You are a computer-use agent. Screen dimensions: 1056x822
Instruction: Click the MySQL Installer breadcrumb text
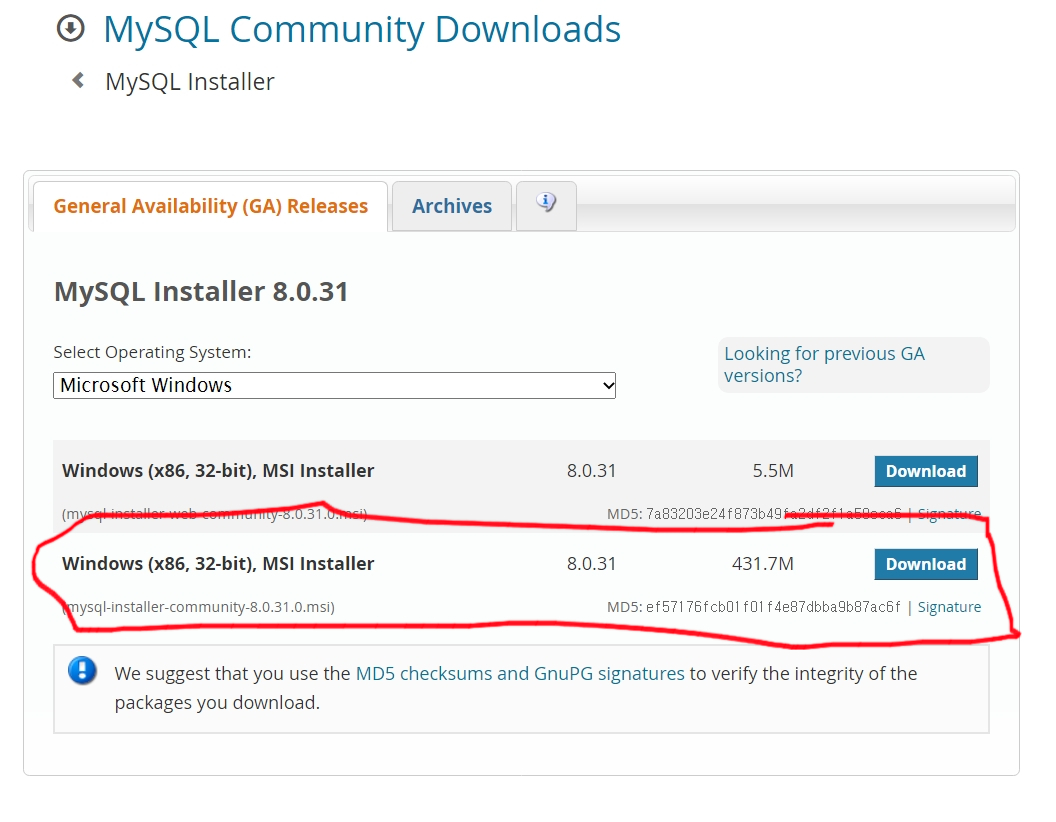(190, 81)
